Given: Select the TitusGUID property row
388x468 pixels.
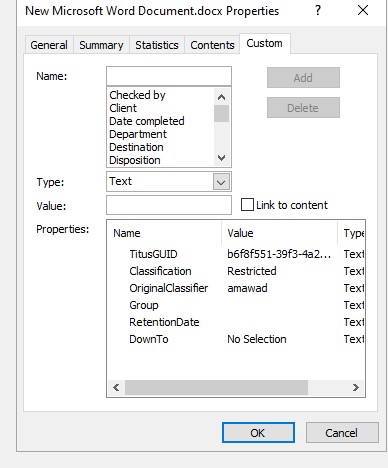Looking at the screenshot, I should point(236,254).
